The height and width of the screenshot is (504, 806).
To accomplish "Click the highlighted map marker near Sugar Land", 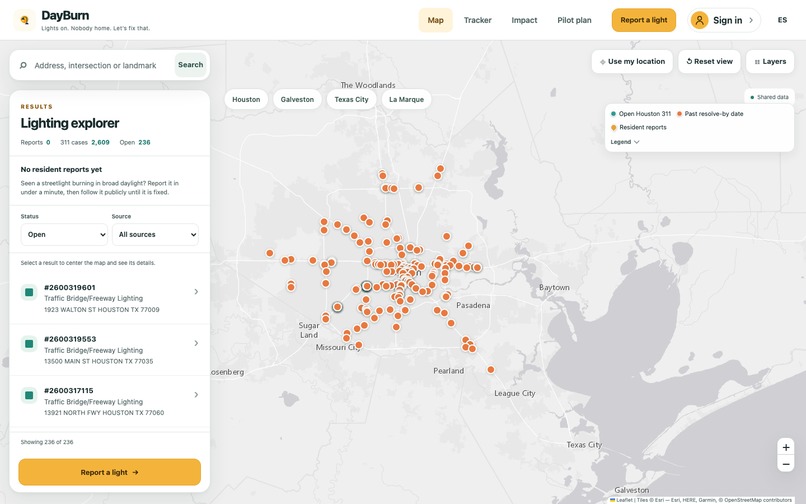I will coord(337,307).
